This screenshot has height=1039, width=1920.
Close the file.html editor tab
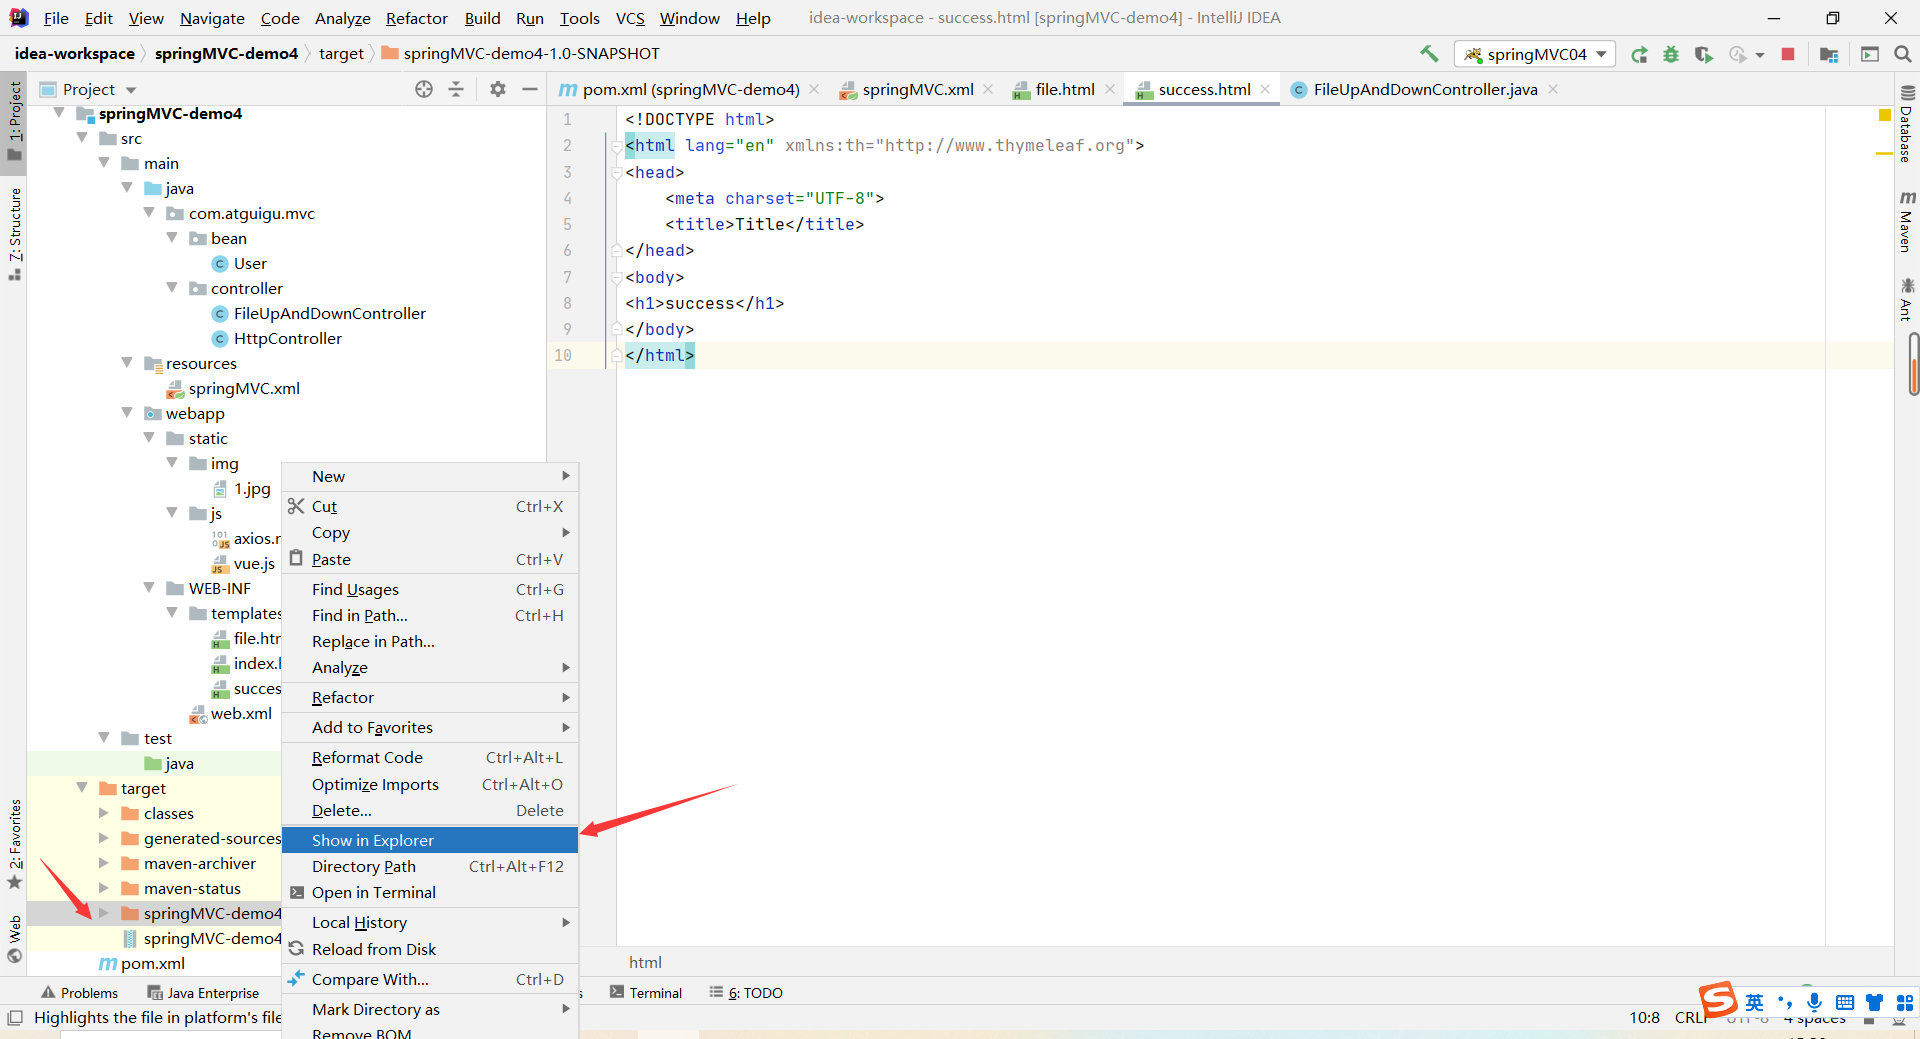[x=1110, y=89]
